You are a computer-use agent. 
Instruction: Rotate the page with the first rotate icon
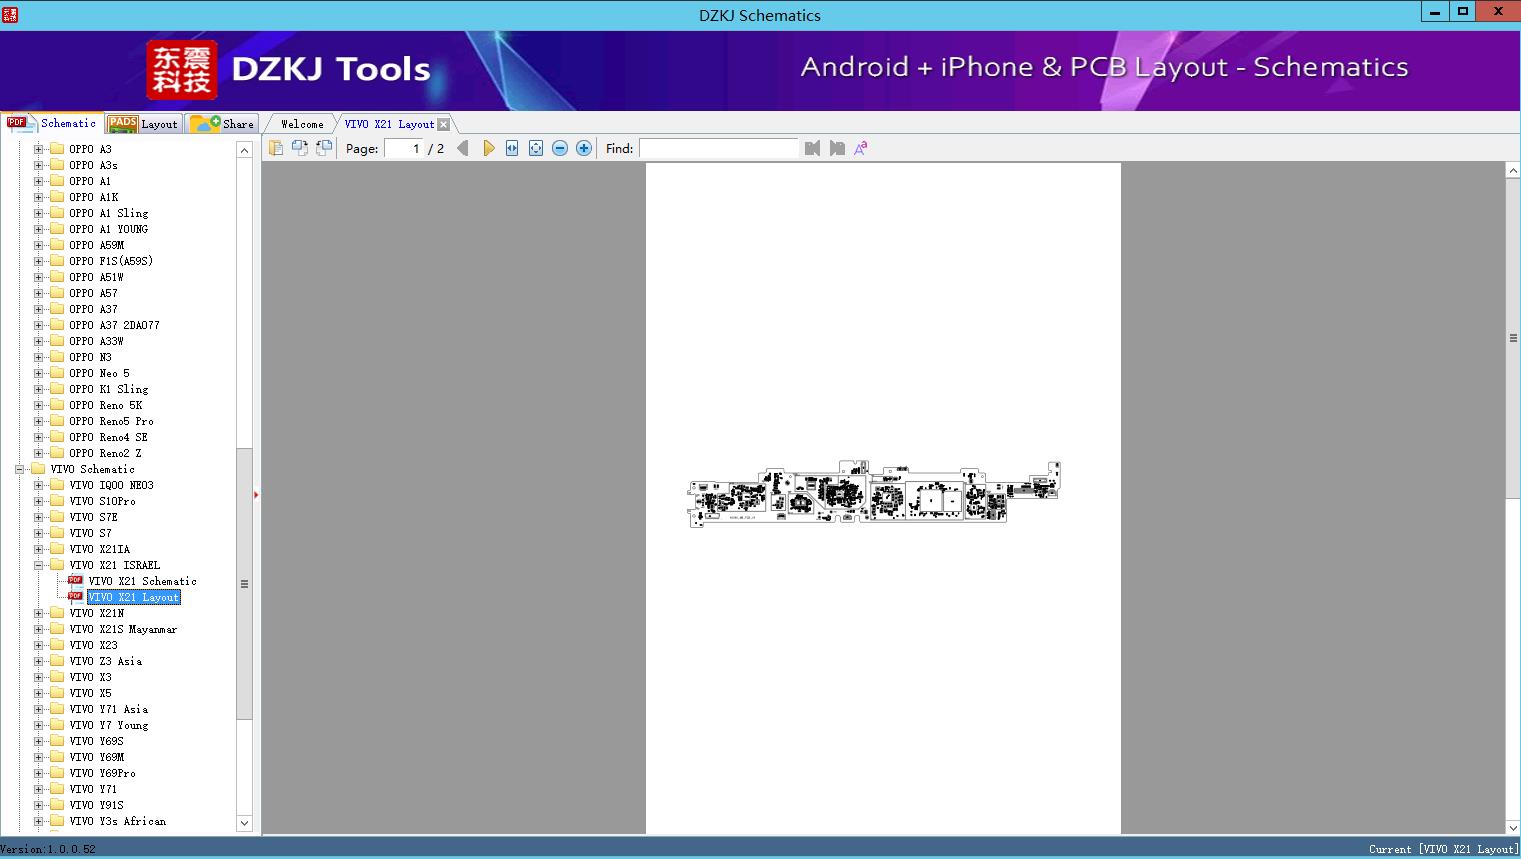[300, 148]
